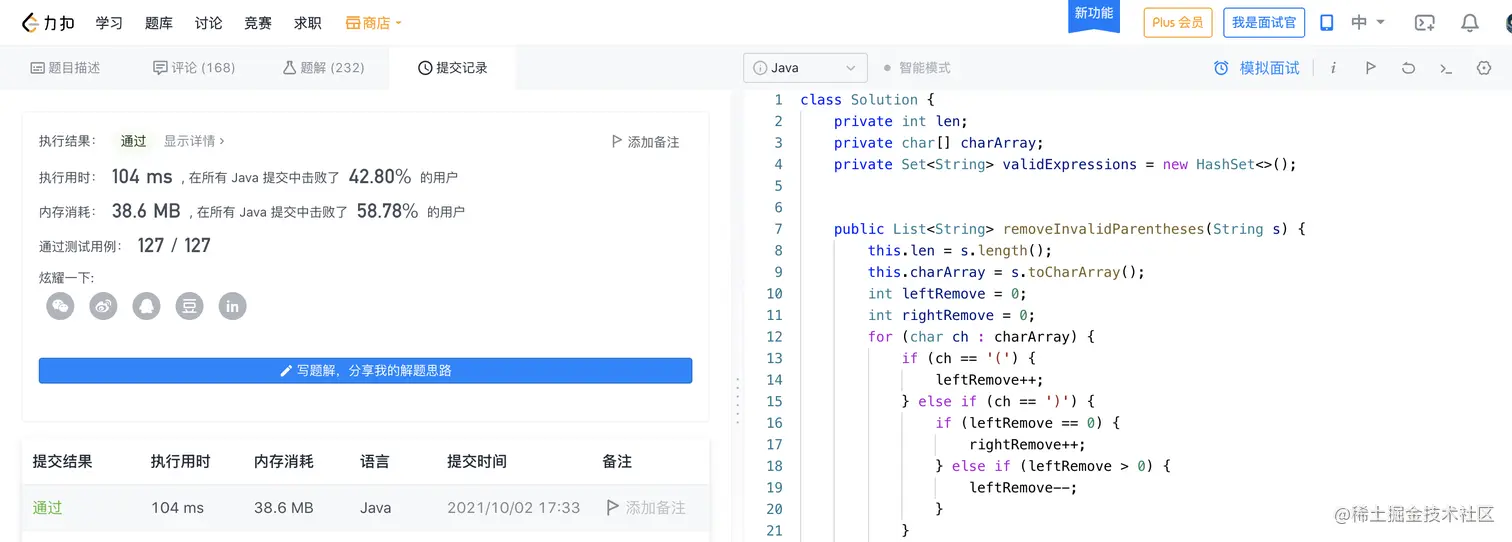Click code line 4 validExpressions declaration
The width and height of the screenshot is (1512, 542).
(x=1065, y=164)
